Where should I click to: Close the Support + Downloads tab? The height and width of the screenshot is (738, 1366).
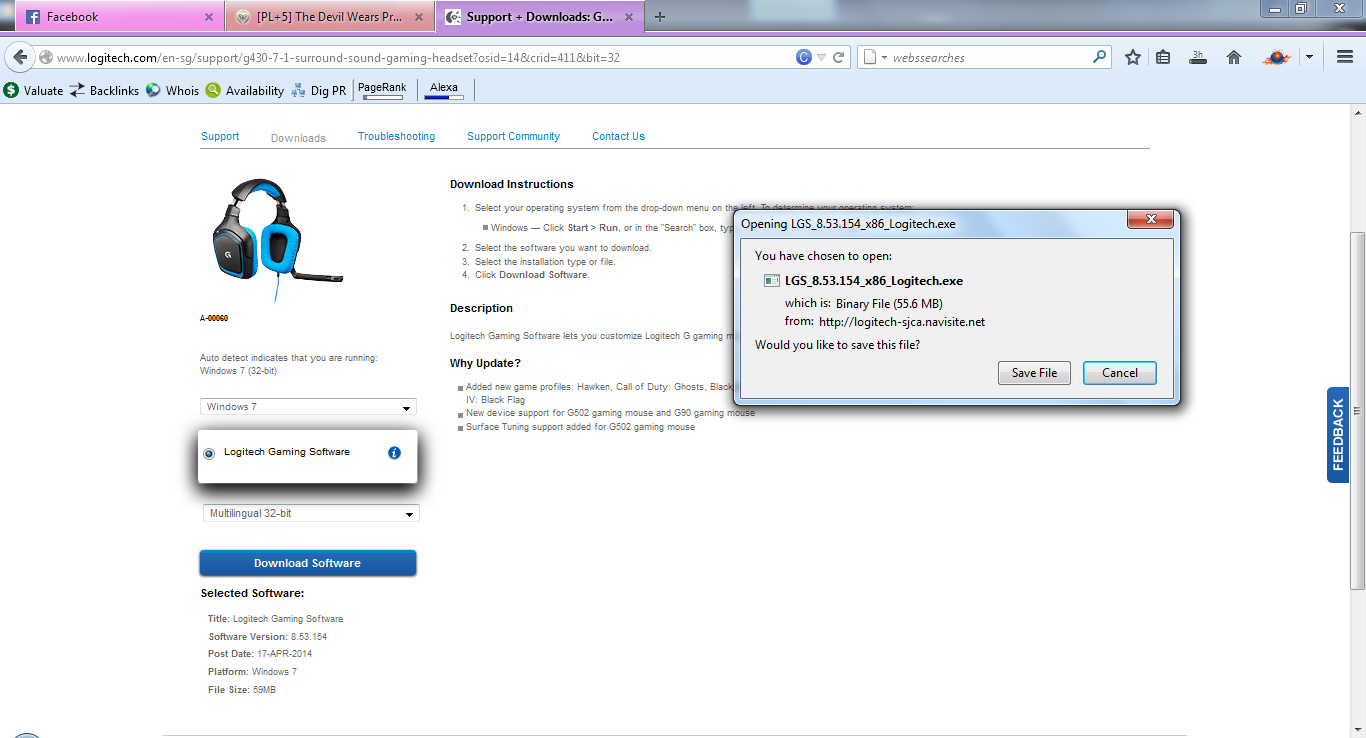click(627, 17)
